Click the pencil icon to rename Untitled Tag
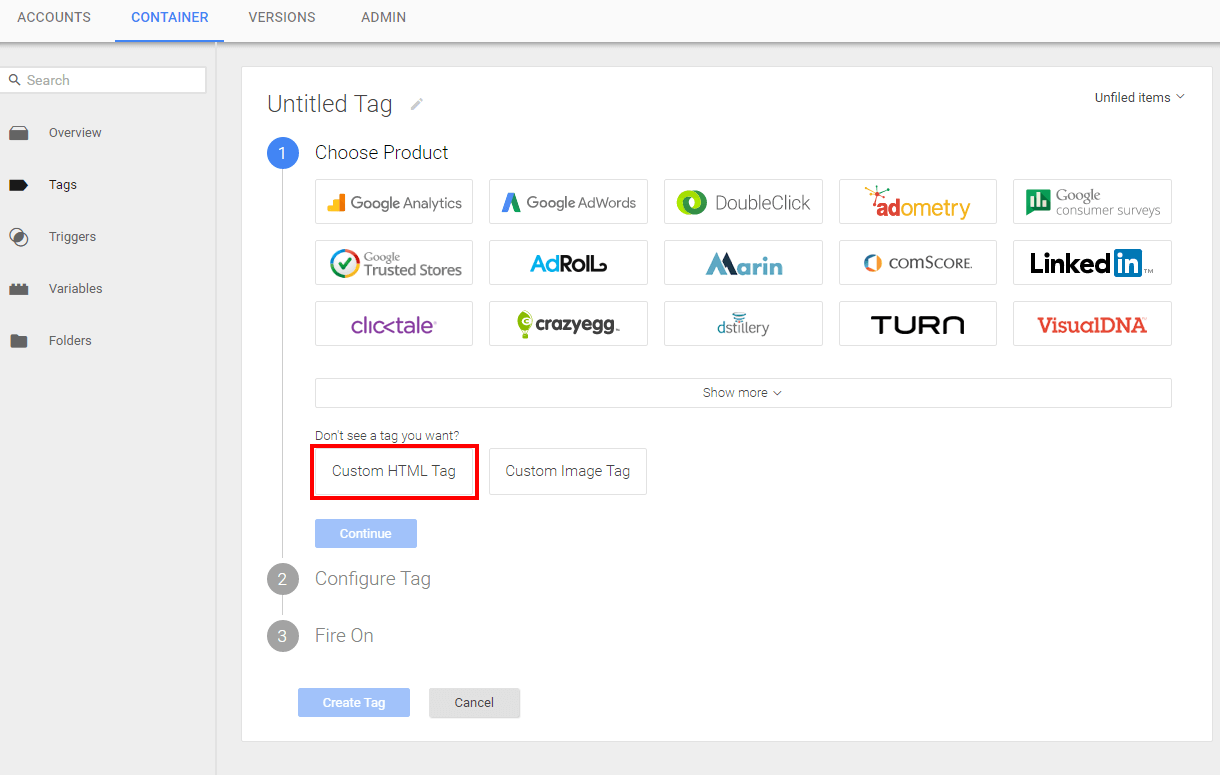Image resolution: width=1220 pixels, height=775 pixels. [417, 104]
